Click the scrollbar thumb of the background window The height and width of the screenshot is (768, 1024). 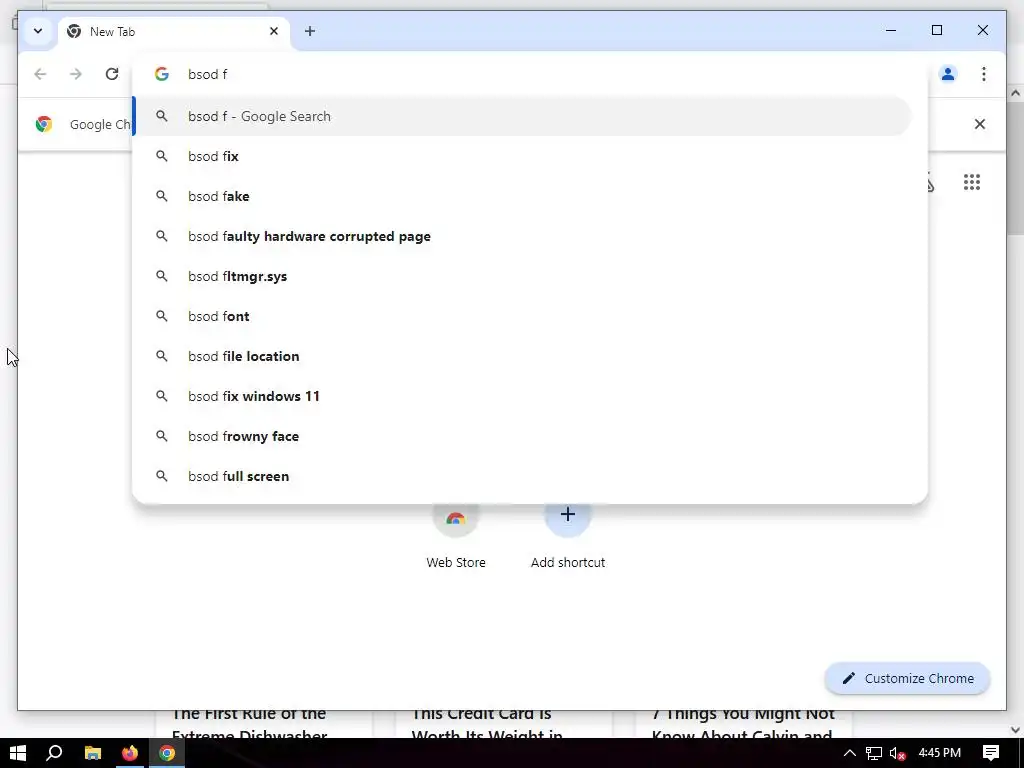[1016, 169]
